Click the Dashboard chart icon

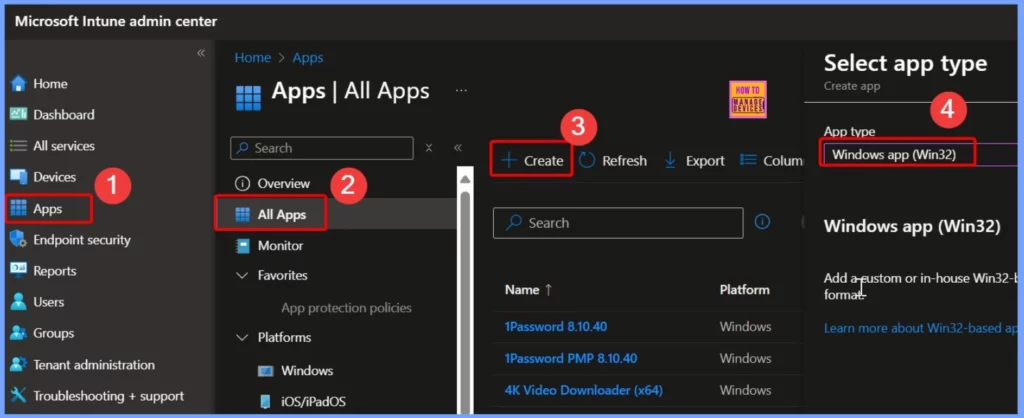pyautogui.click(x=18, y=114)
